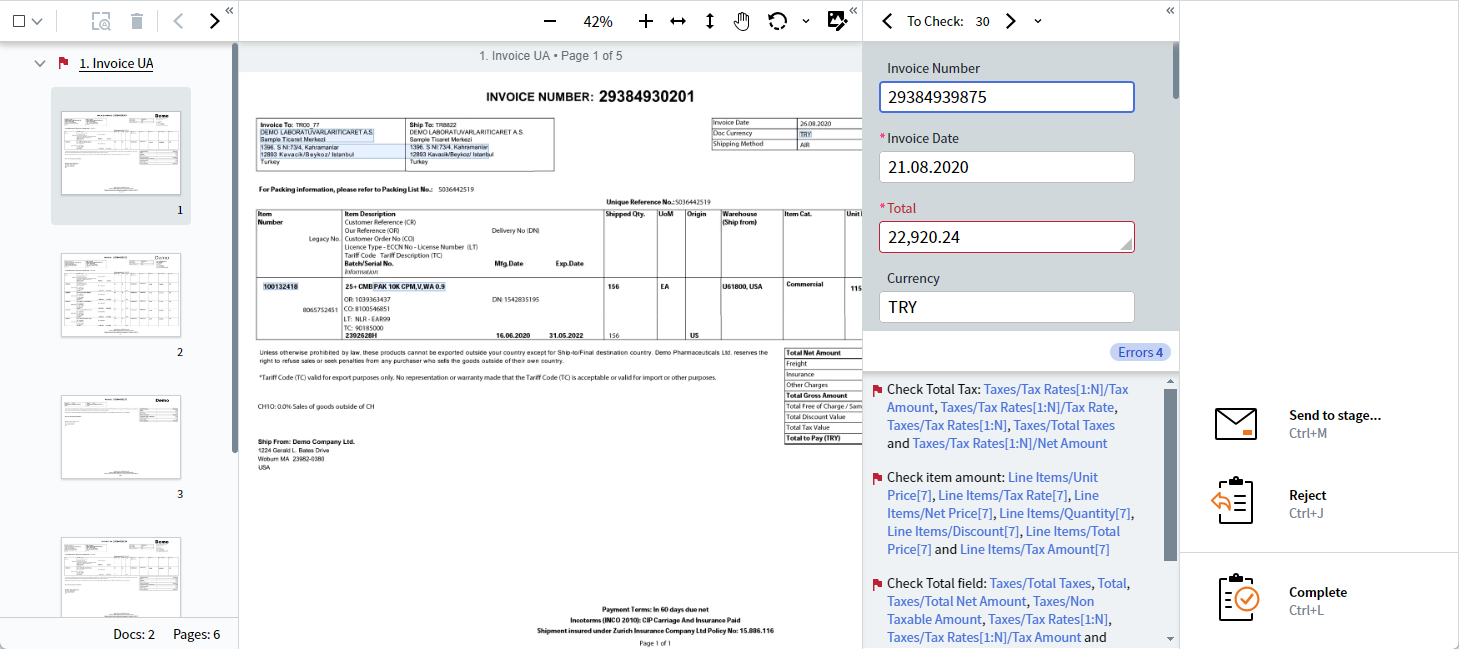Select page 3 thumbnail
Image resolution: width=1459 pixels, height=649 pixels.
[121, 437]
